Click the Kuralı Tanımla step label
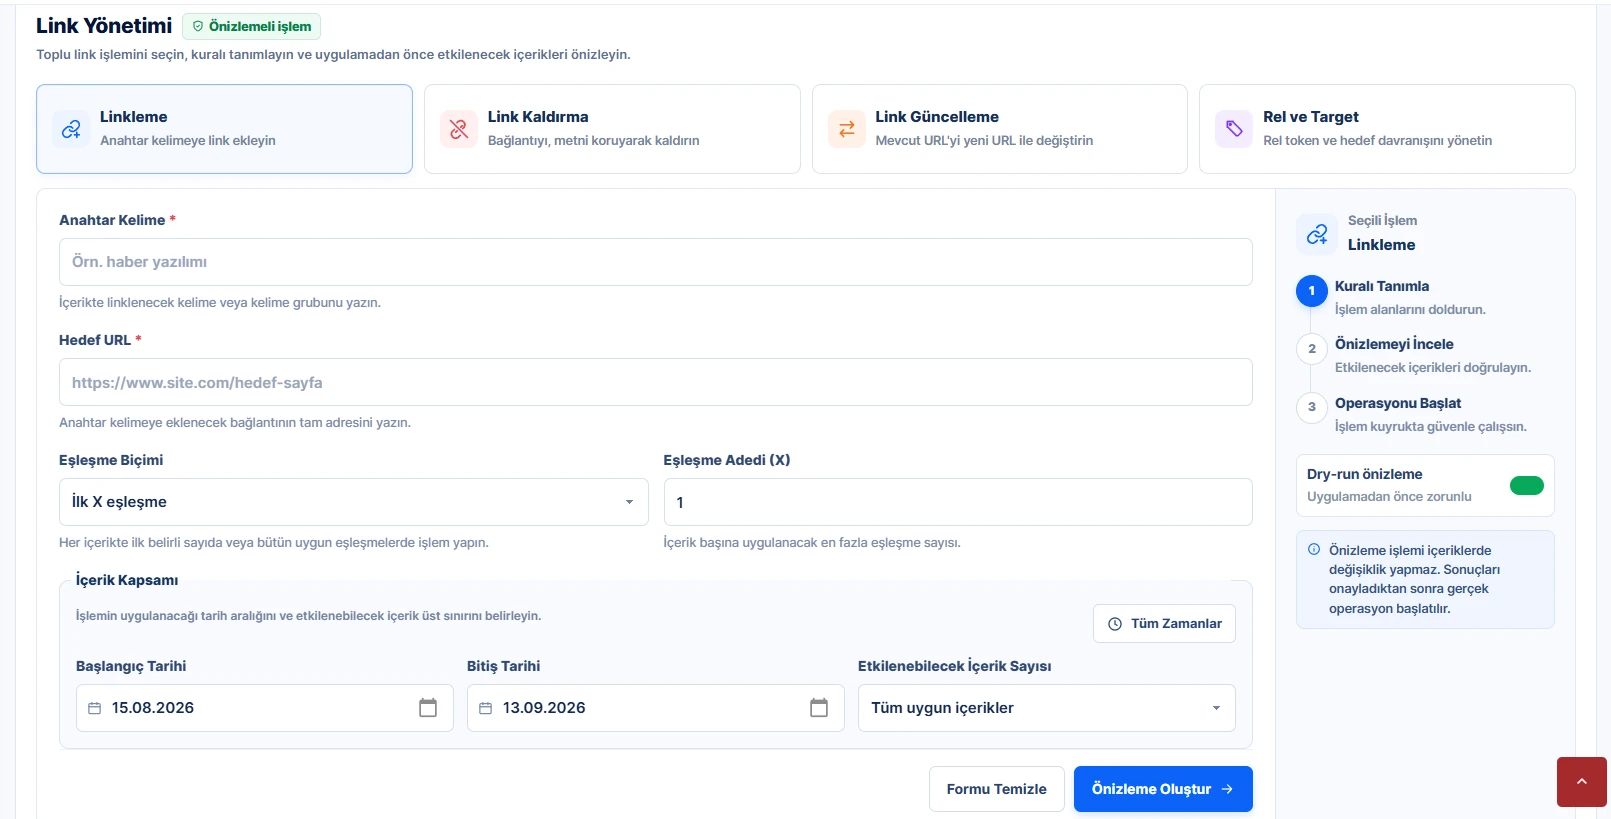Image resolution: width=1611 pixels, height=819 pixels. click(1382, 286)
